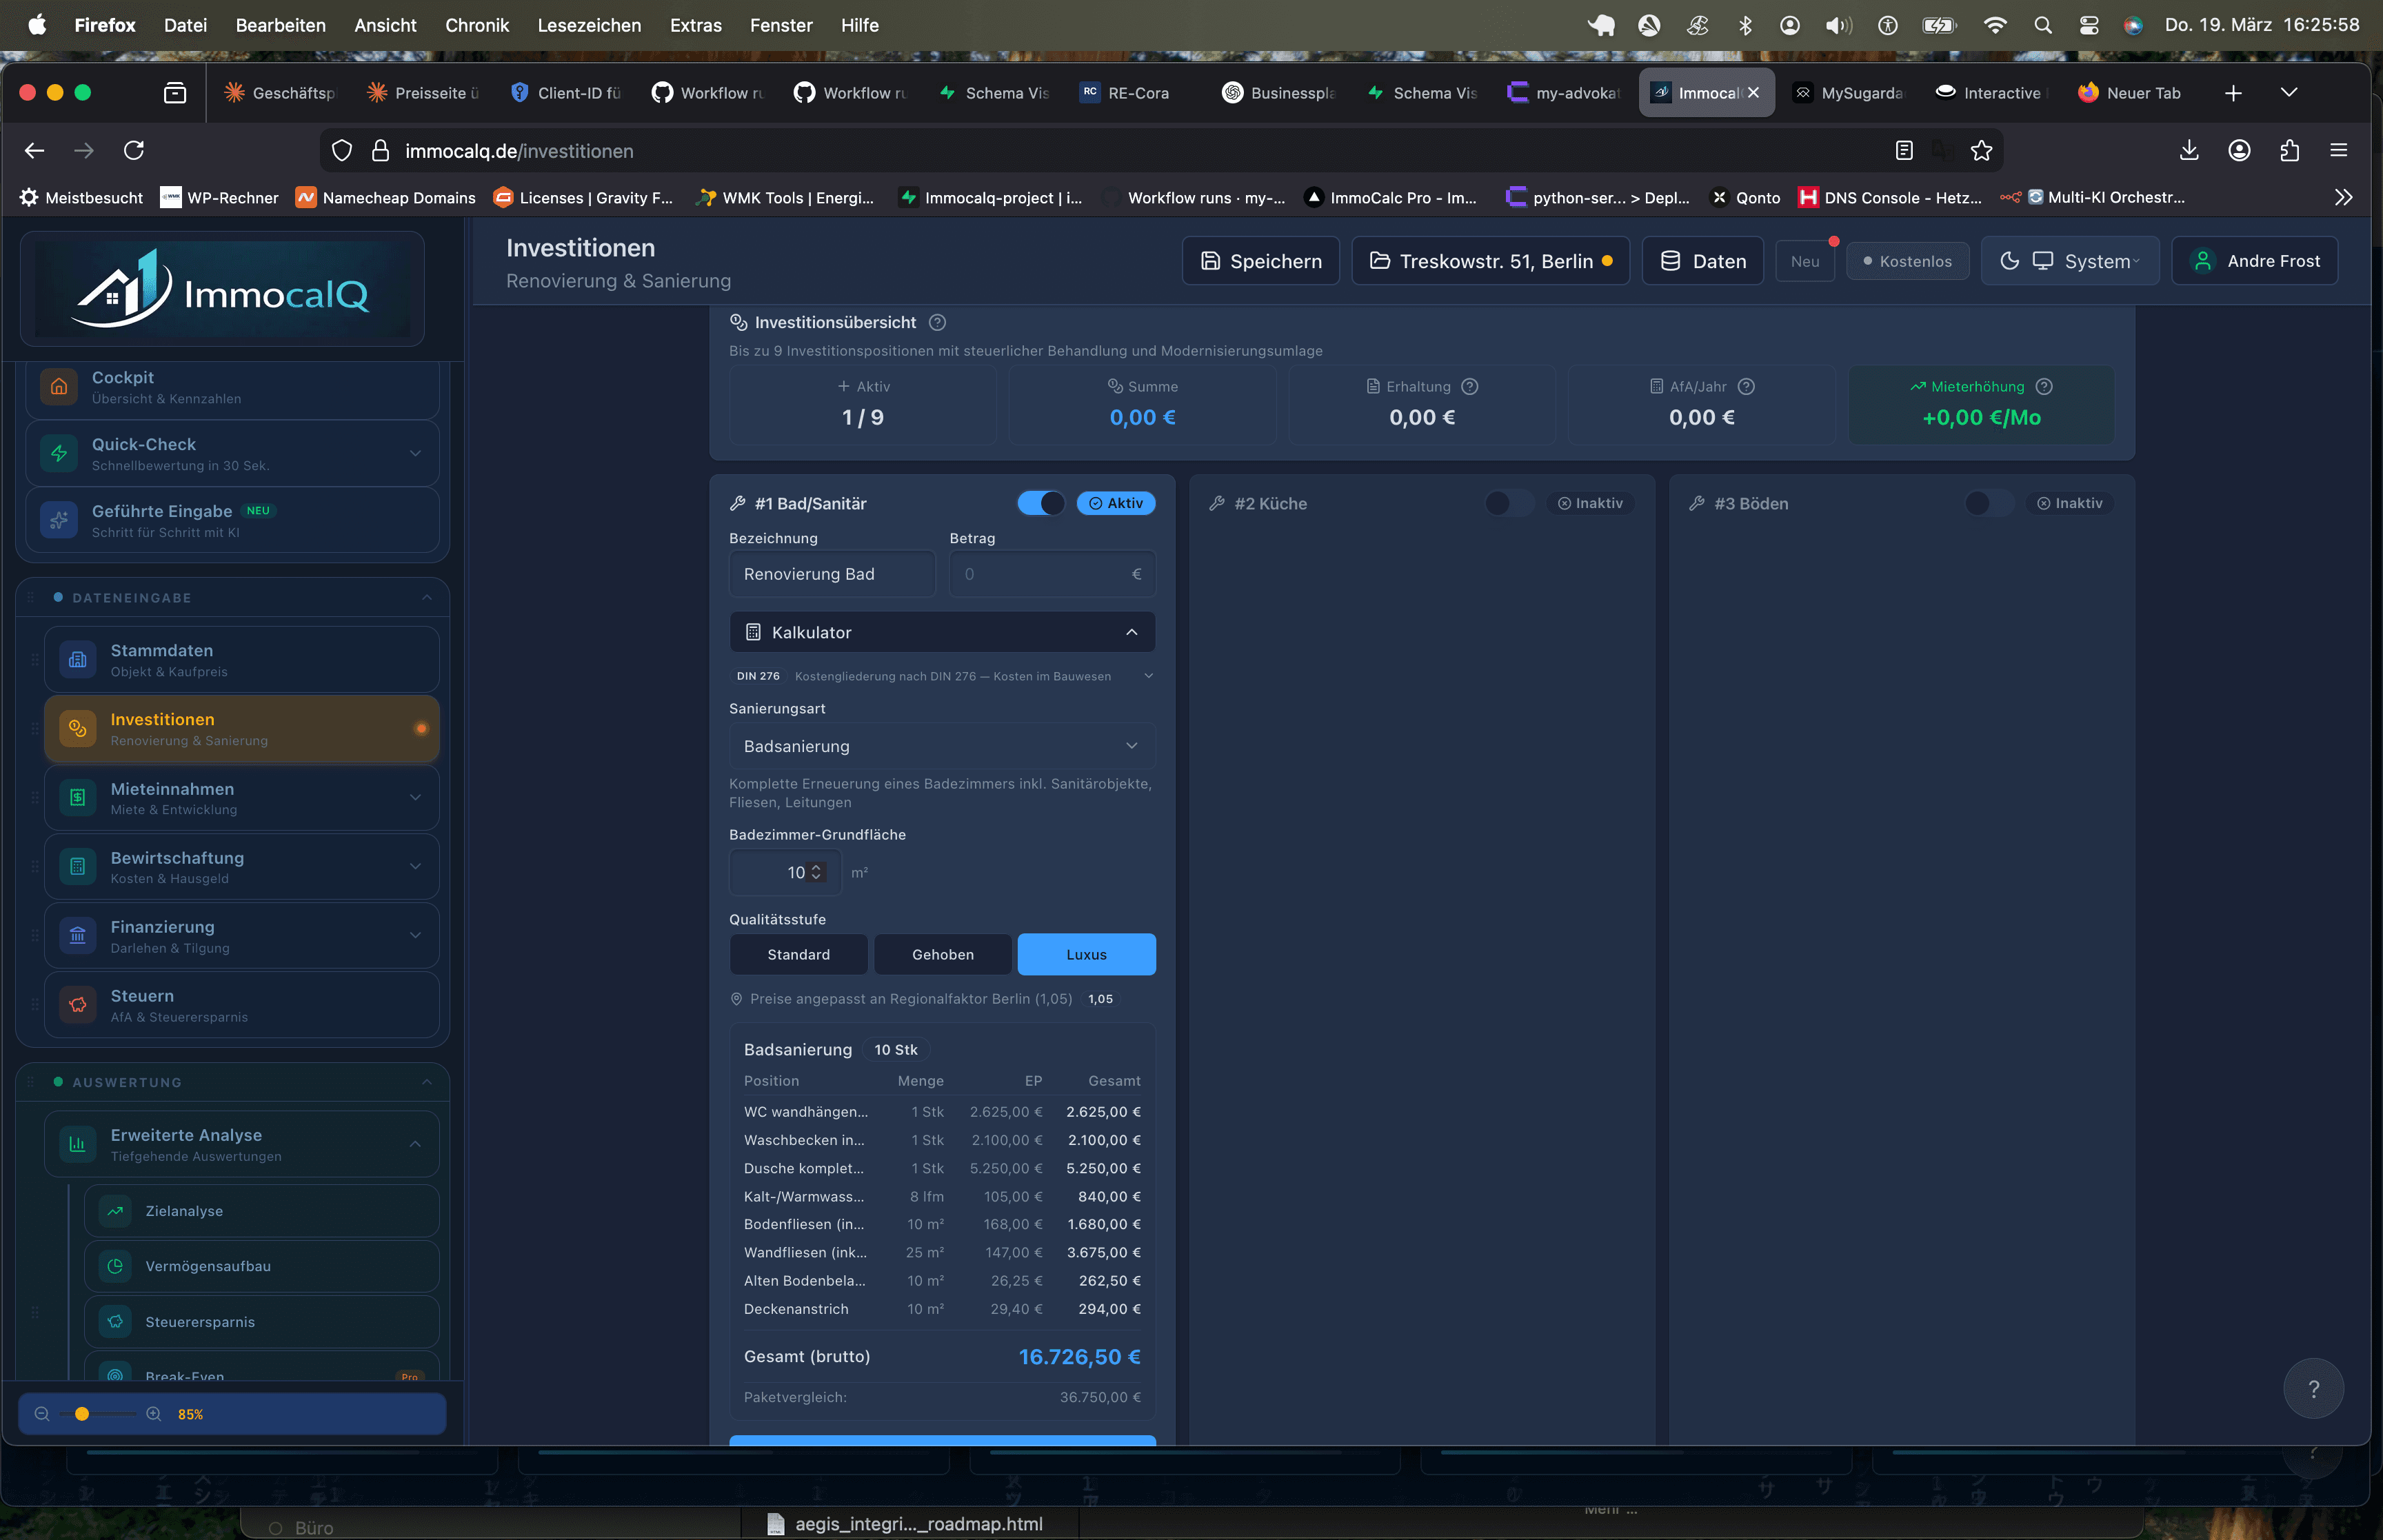Click the zoom-out magnifier in sidebar
The width and height of the screenshot is (2383, 1540).
(42, 1414)
